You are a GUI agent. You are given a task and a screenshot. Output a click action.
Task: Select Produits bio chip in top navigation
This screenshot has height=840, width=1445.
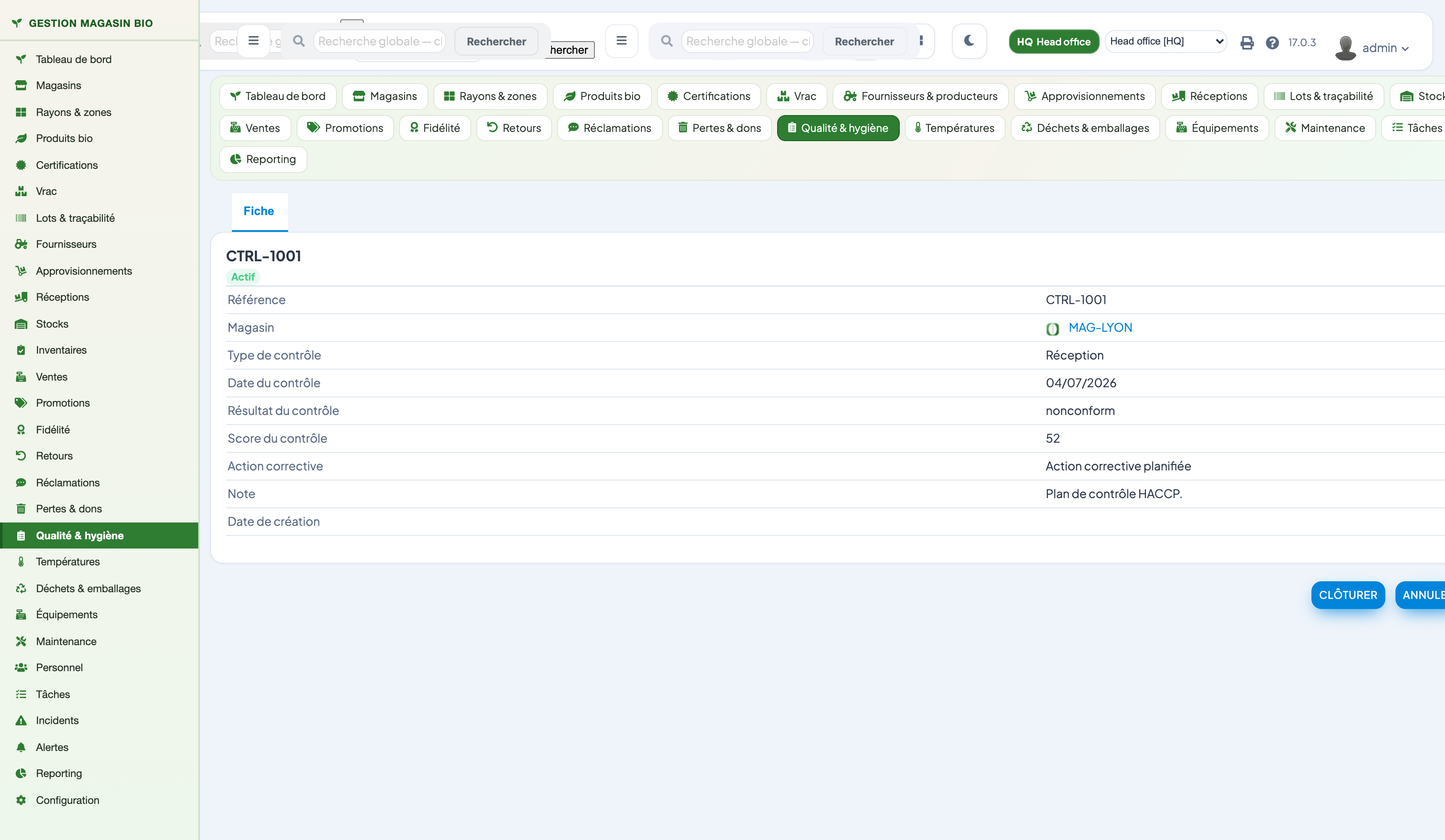pos(602,96)
